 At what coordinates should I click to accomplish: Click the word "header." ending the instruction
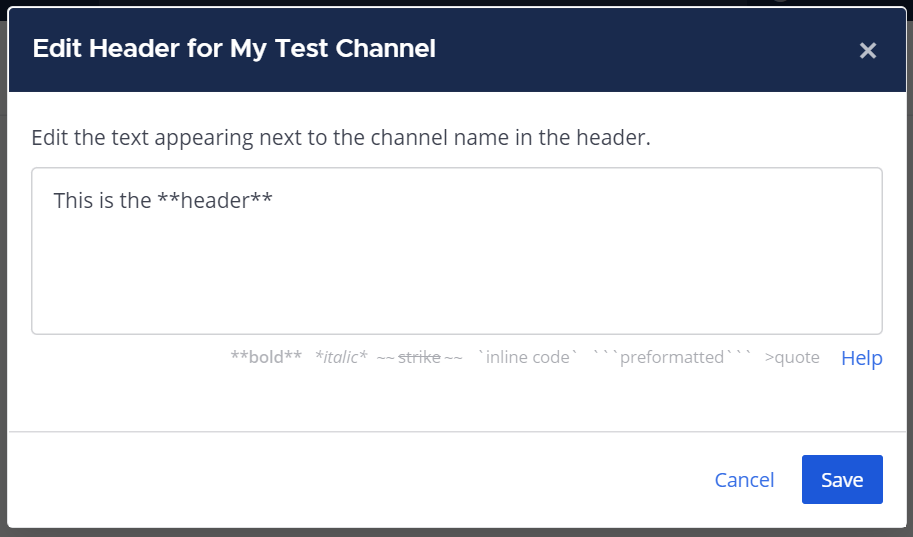[x=617, y=138]
